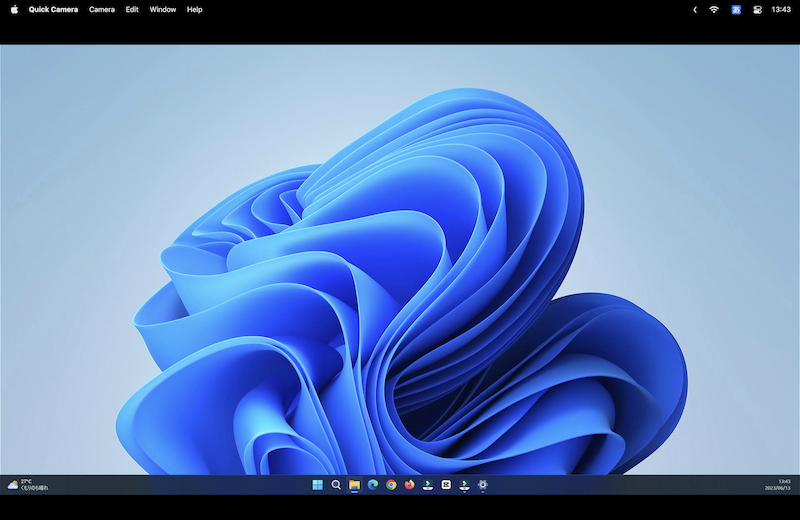Open terminal icon right after Firefox
Screen dimensions: 800x520
coord(428,484)
